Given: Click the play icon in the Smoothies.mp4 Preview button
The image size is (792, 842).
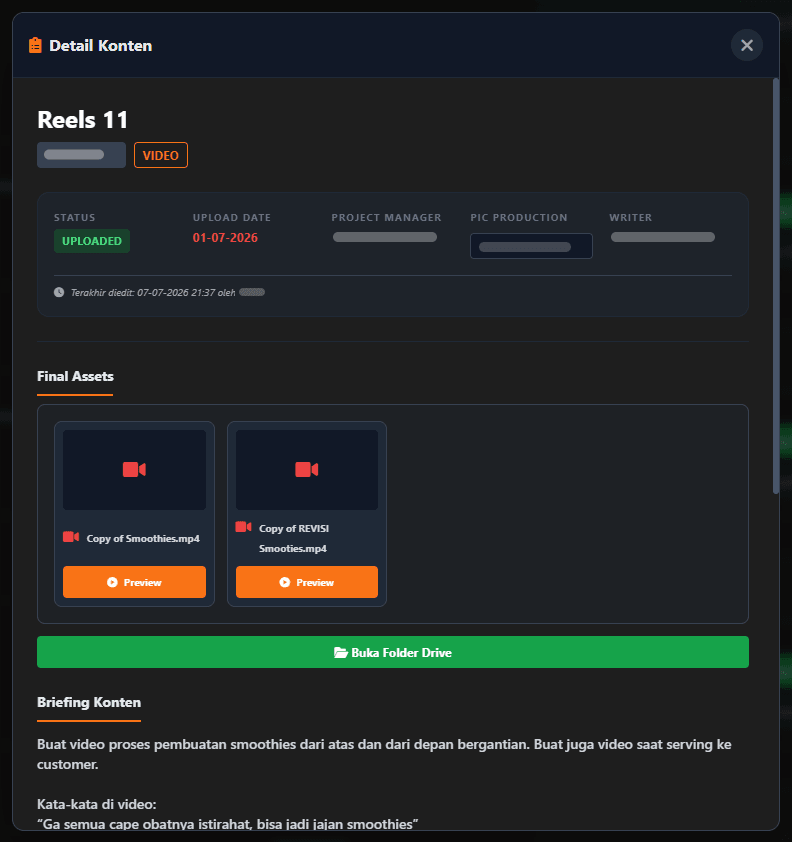Looking at the screenshot, I should pyautogui.click(x=112, y=582).
